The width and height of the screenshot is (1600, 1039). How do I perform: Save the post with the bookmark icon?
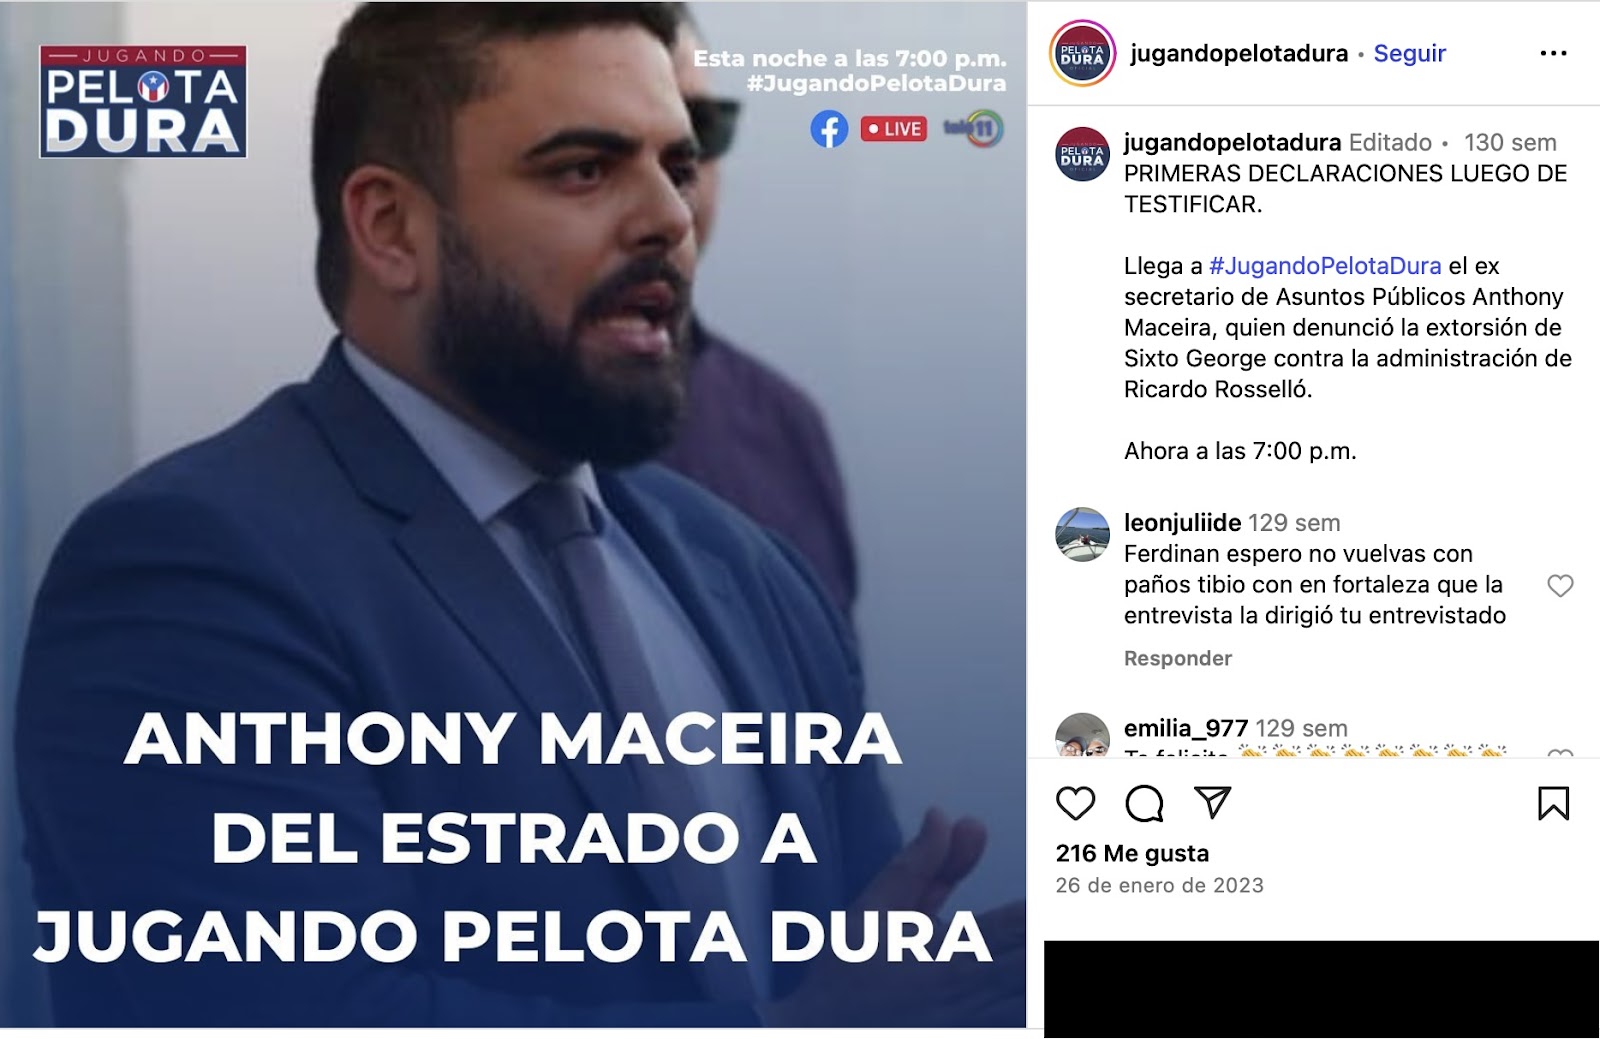[1553, 803]
